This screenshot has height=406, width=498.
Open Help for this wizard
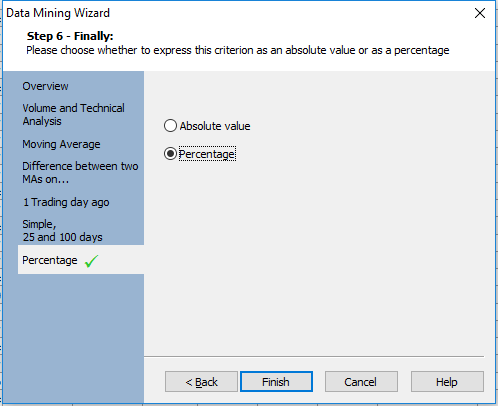click(447, 382)
